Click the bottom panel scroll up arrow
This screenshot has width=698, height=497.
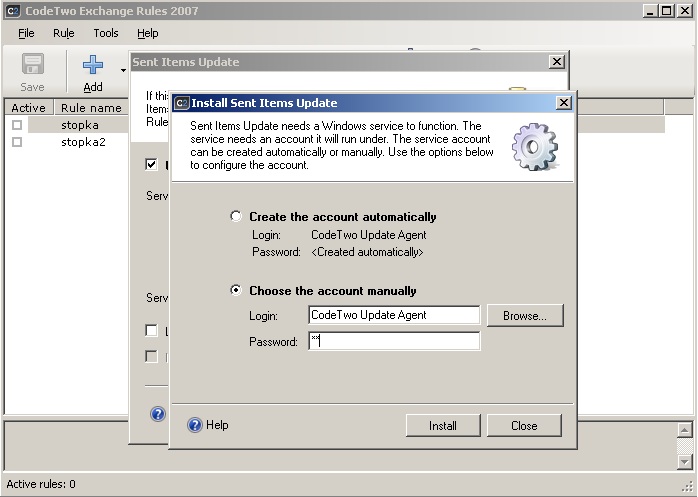(x=684, y=430)
